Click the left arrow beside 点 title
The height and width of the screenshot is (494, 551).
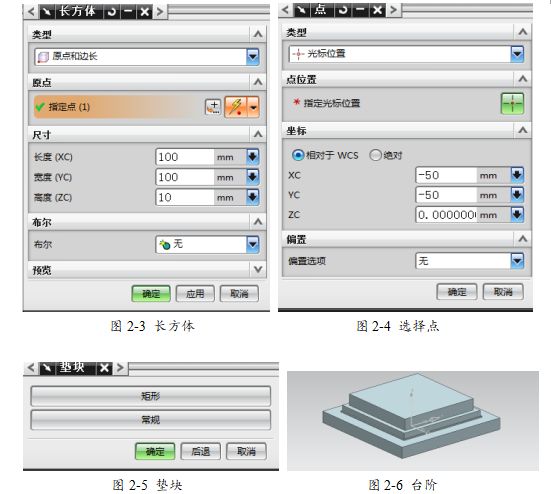(285, 10)
